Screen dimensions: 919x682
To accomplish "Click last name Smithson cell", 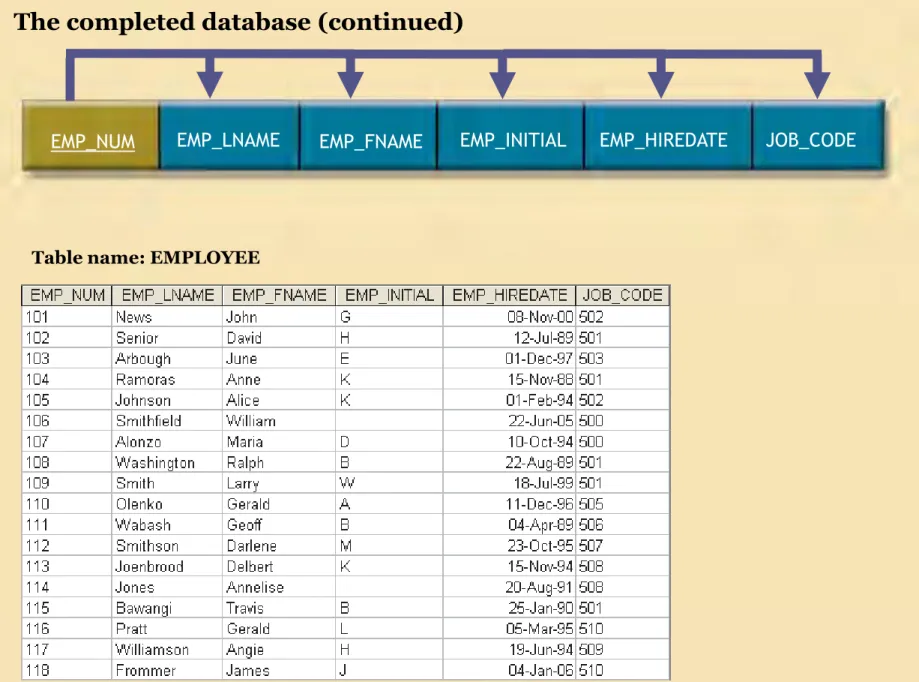I will tap(167, 546).
